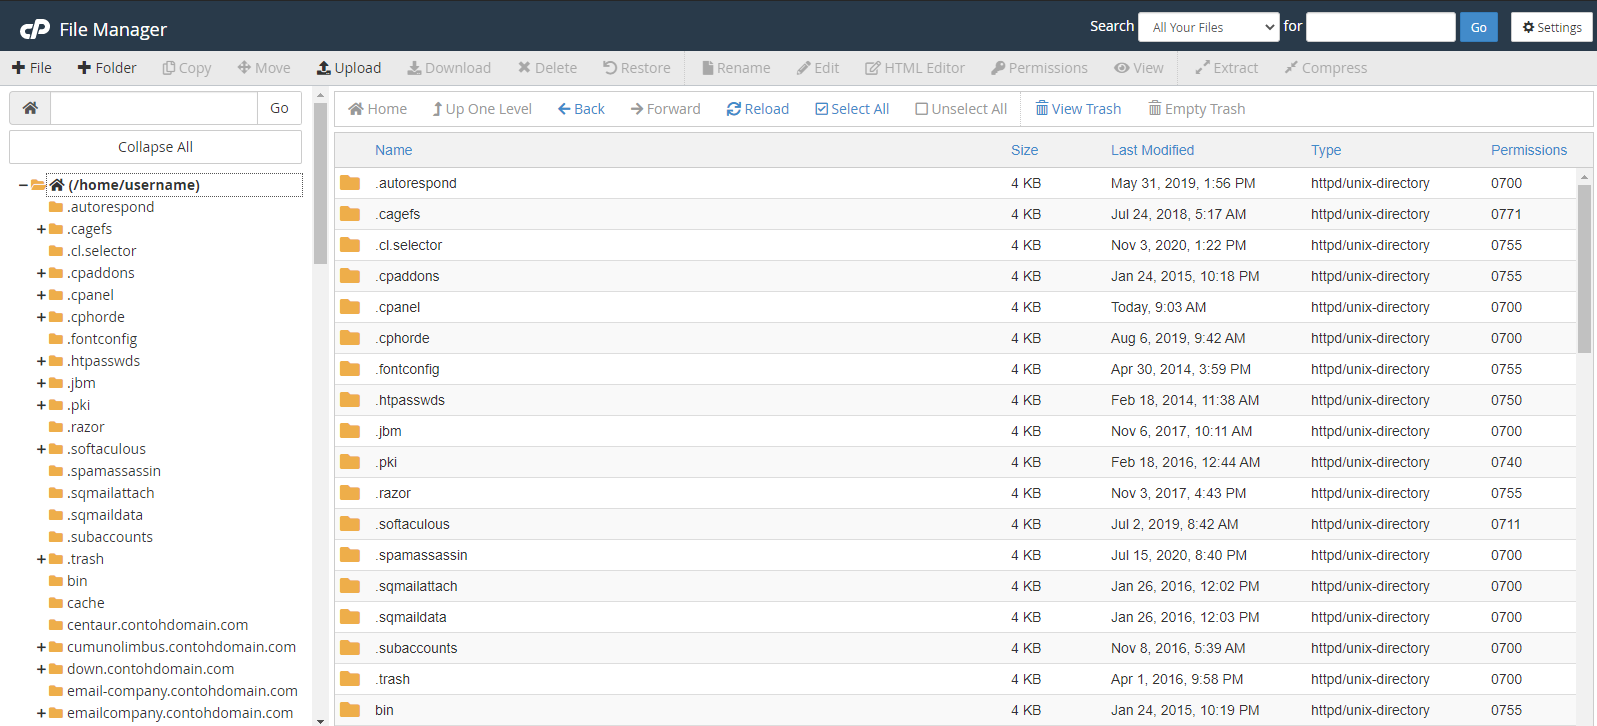Create a new folder with +Folder
The image size is (1597, 726).
107,68
